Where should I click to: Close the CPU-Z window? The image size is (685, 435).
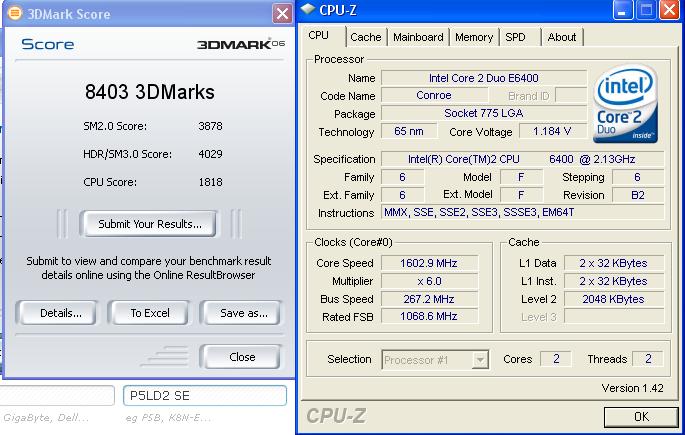[x=669, y=10]
